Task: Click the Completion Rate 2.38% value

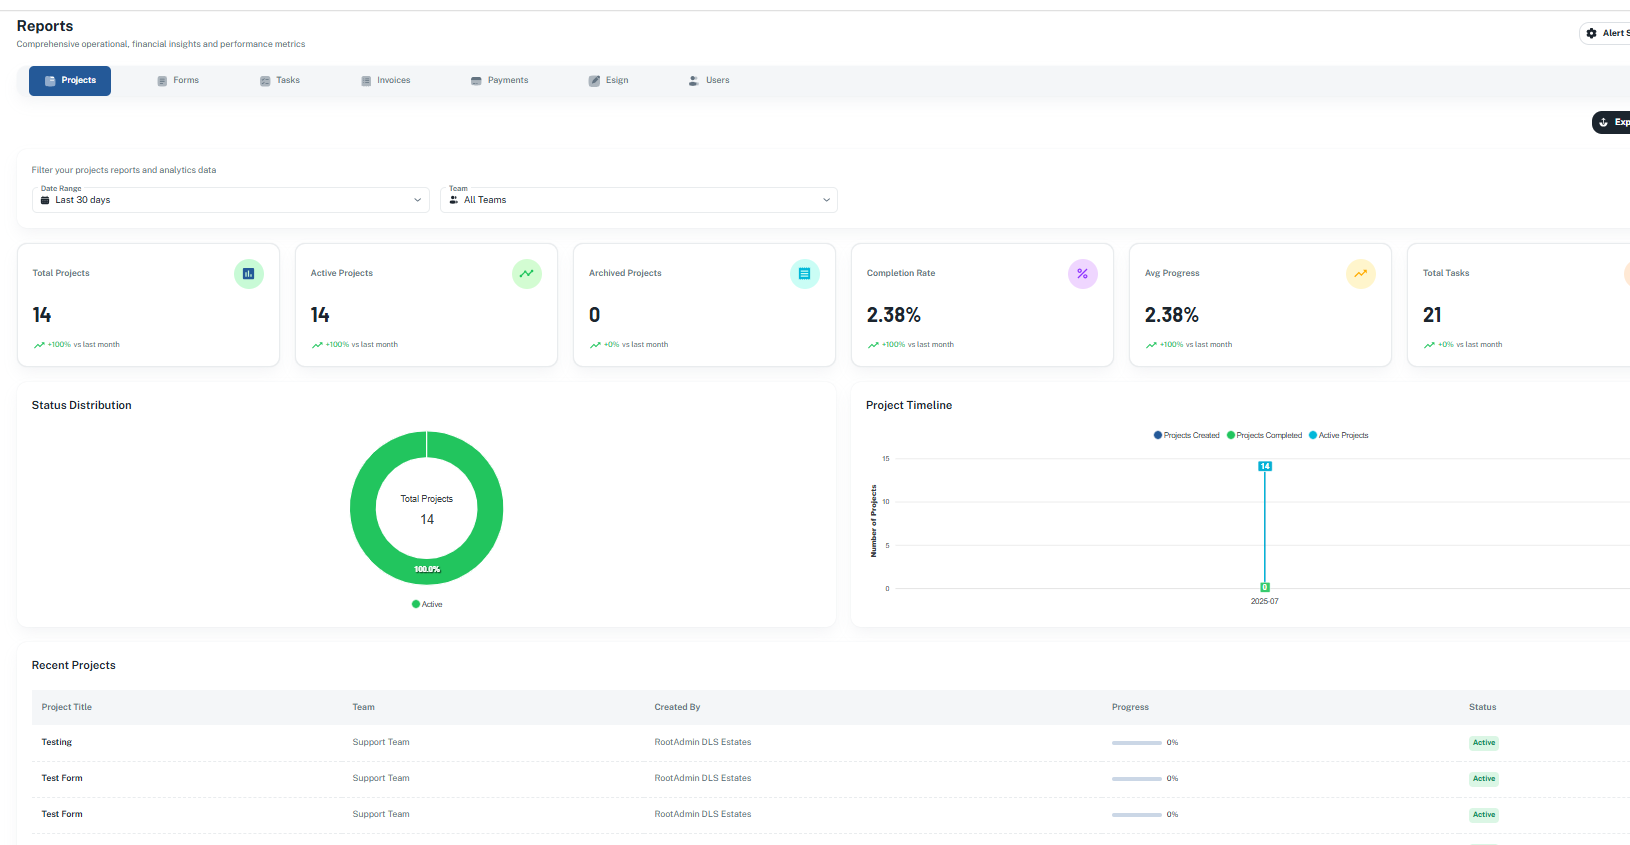Action: 893,315
